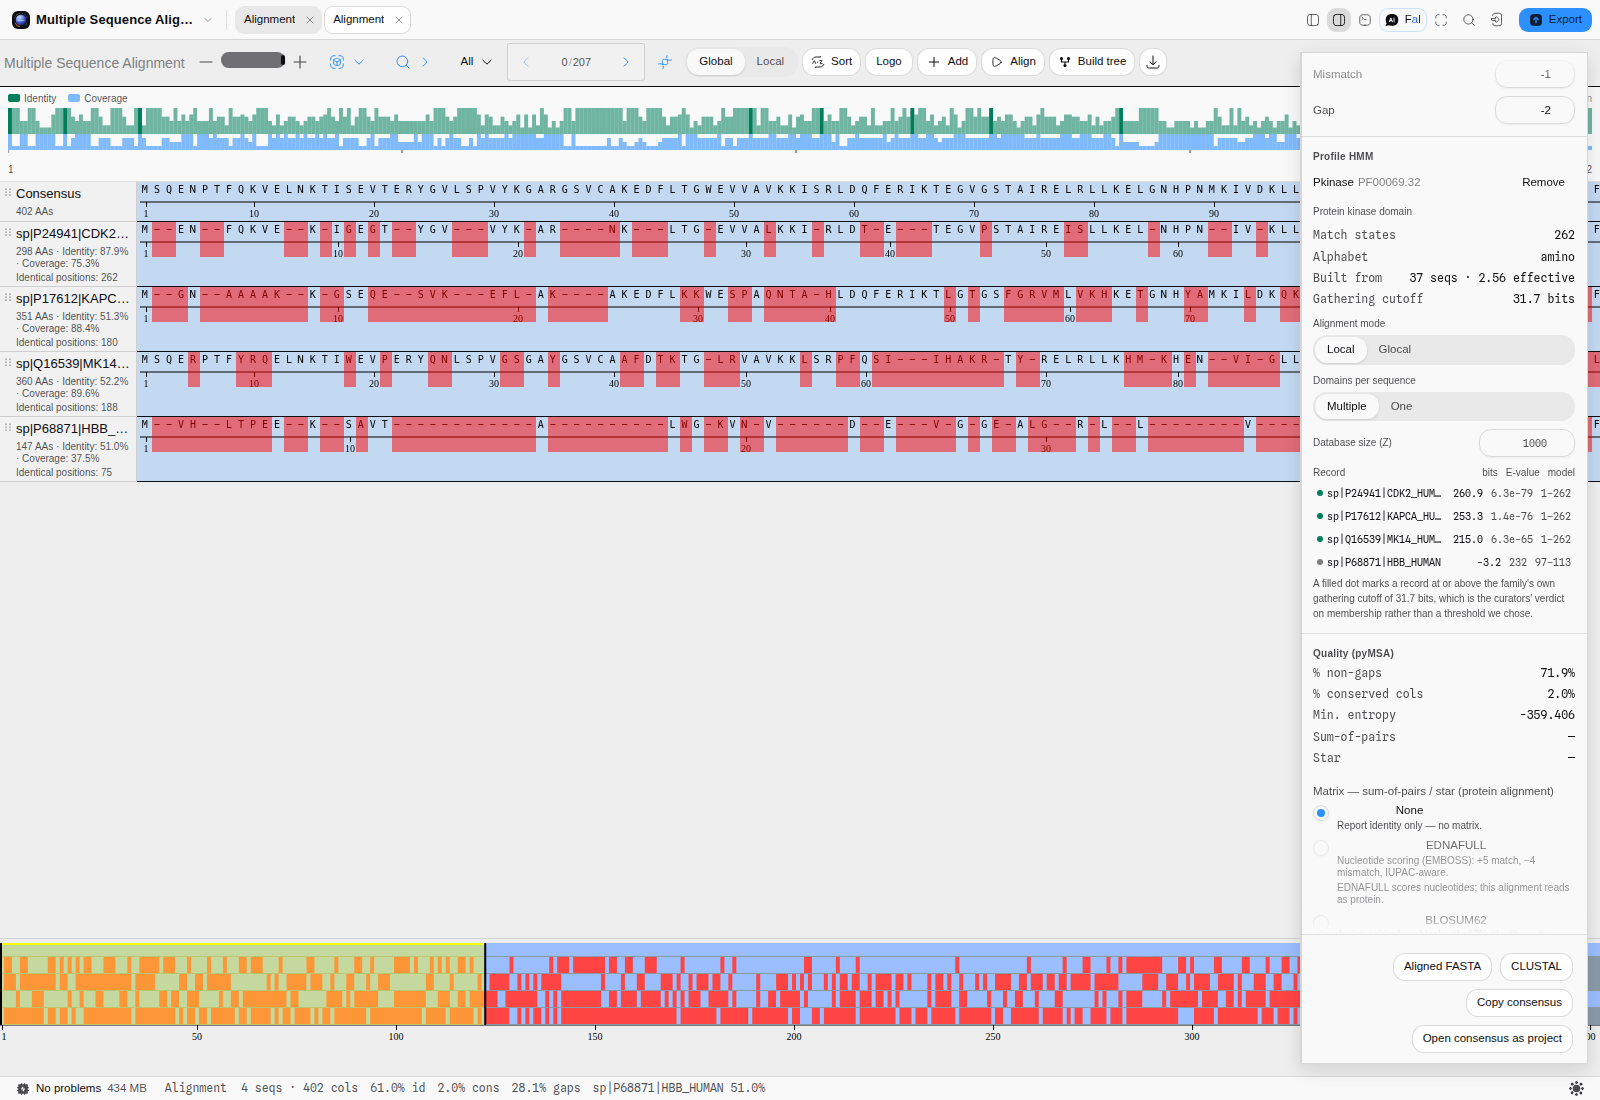Viewport: 1600px width, 1100px height.
Task: Switch to the second Alignment tab
Action: pos(358,20)
